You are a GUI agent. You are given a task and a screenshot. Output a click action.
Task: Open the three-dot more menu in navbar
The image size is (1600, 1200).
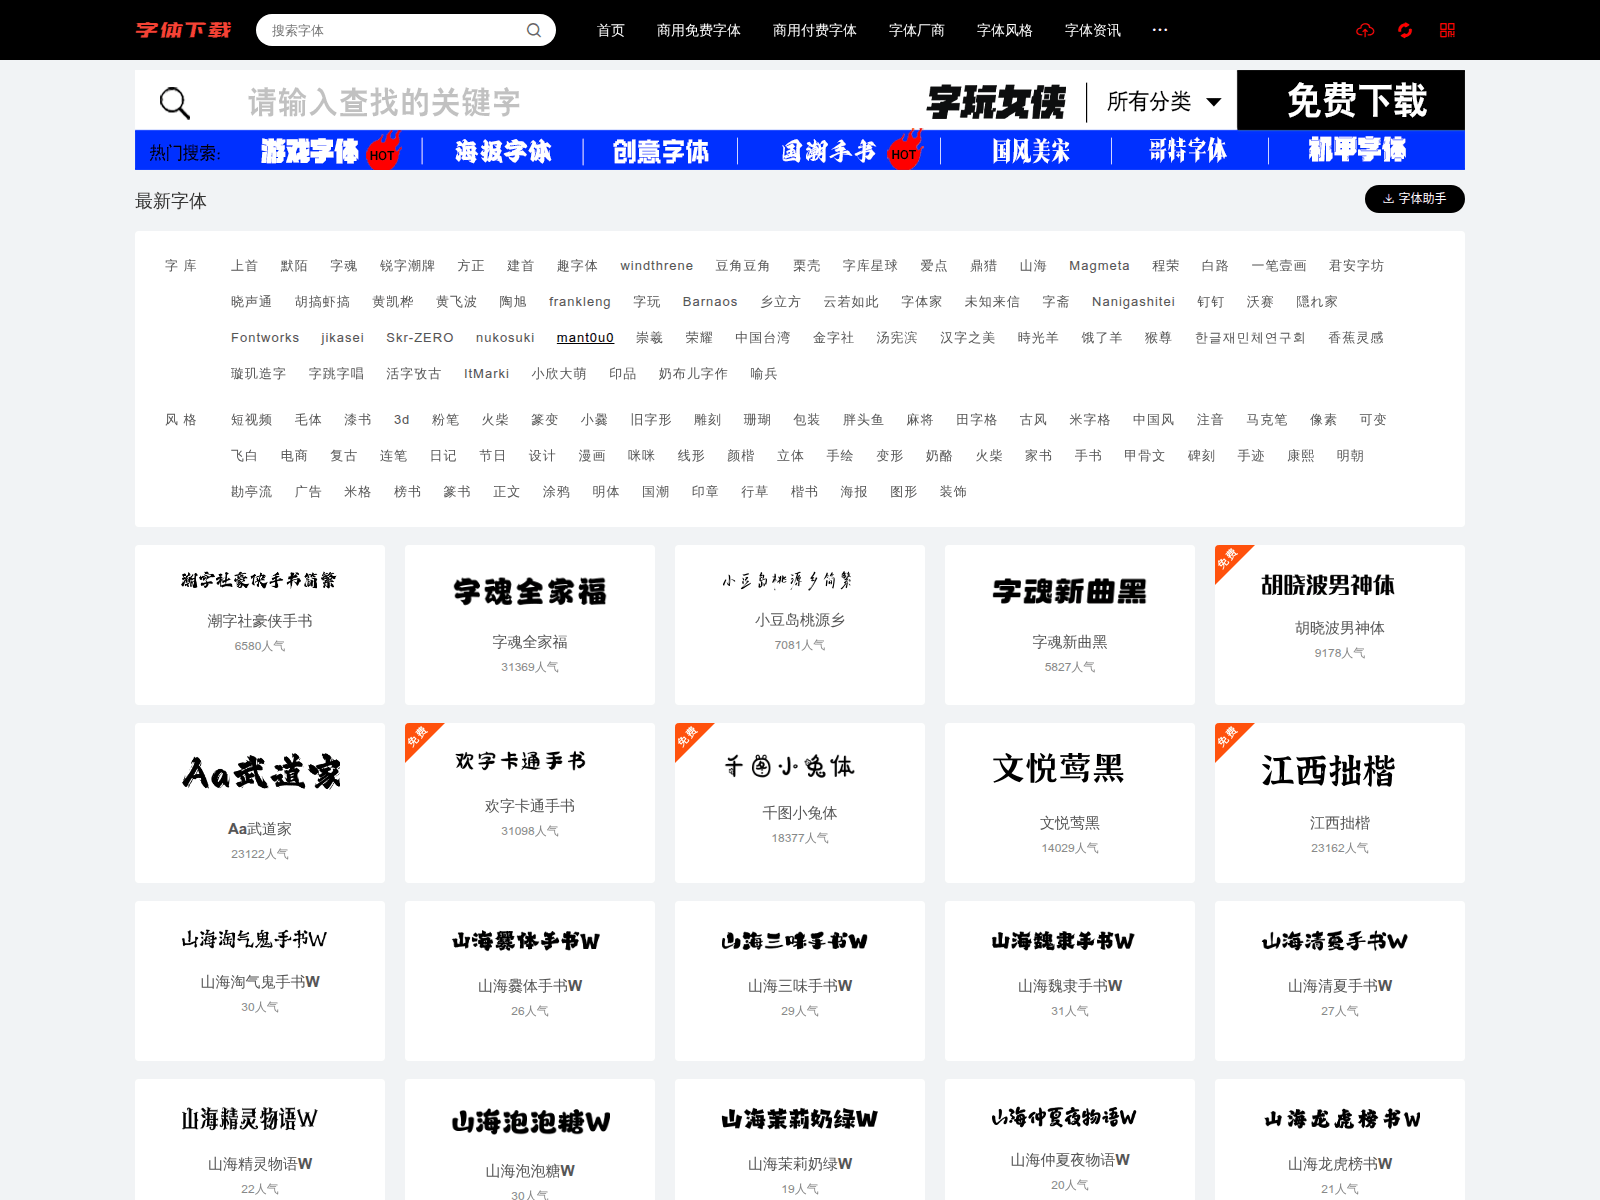(1160, 30)
